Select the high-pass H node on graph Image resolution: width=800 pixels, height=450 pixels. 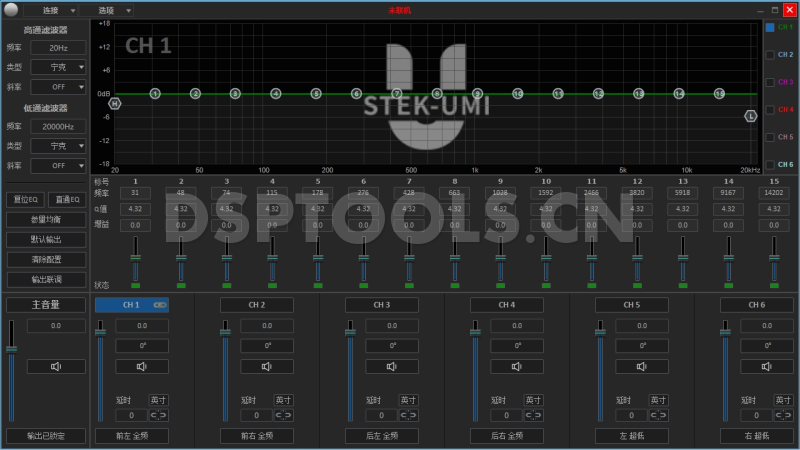(x=115, y=104)
